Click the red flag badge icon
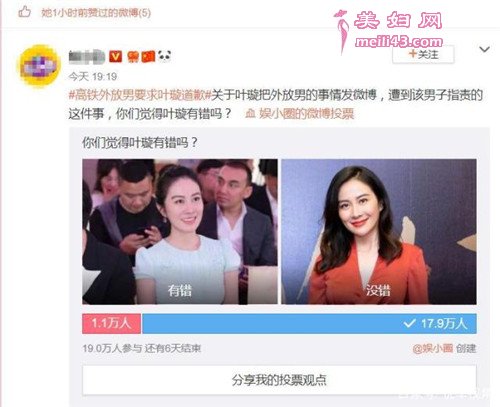This screenshot has height=407, width=500. point(149,56)
